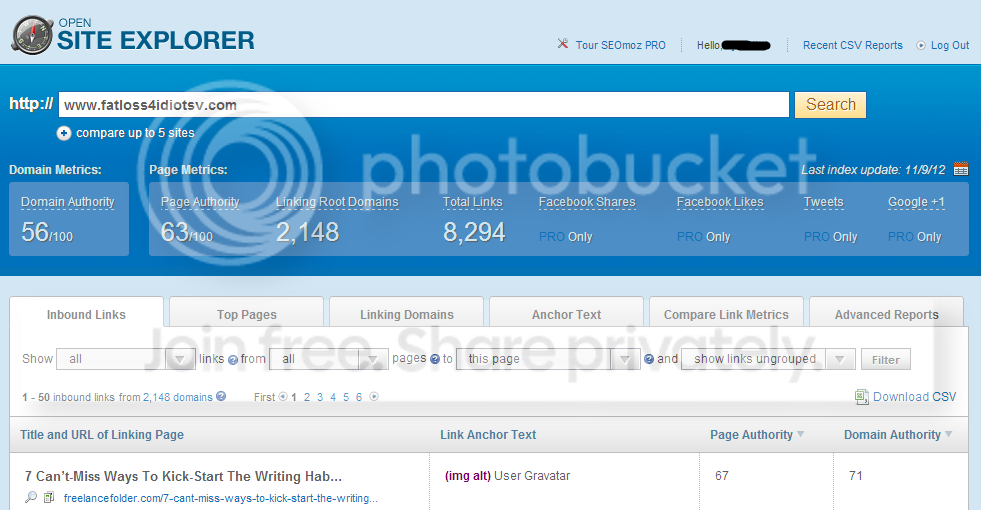981x510 pixels.
Task: Select Compare Link Metrics tab
Action: (x=726, y=314)
